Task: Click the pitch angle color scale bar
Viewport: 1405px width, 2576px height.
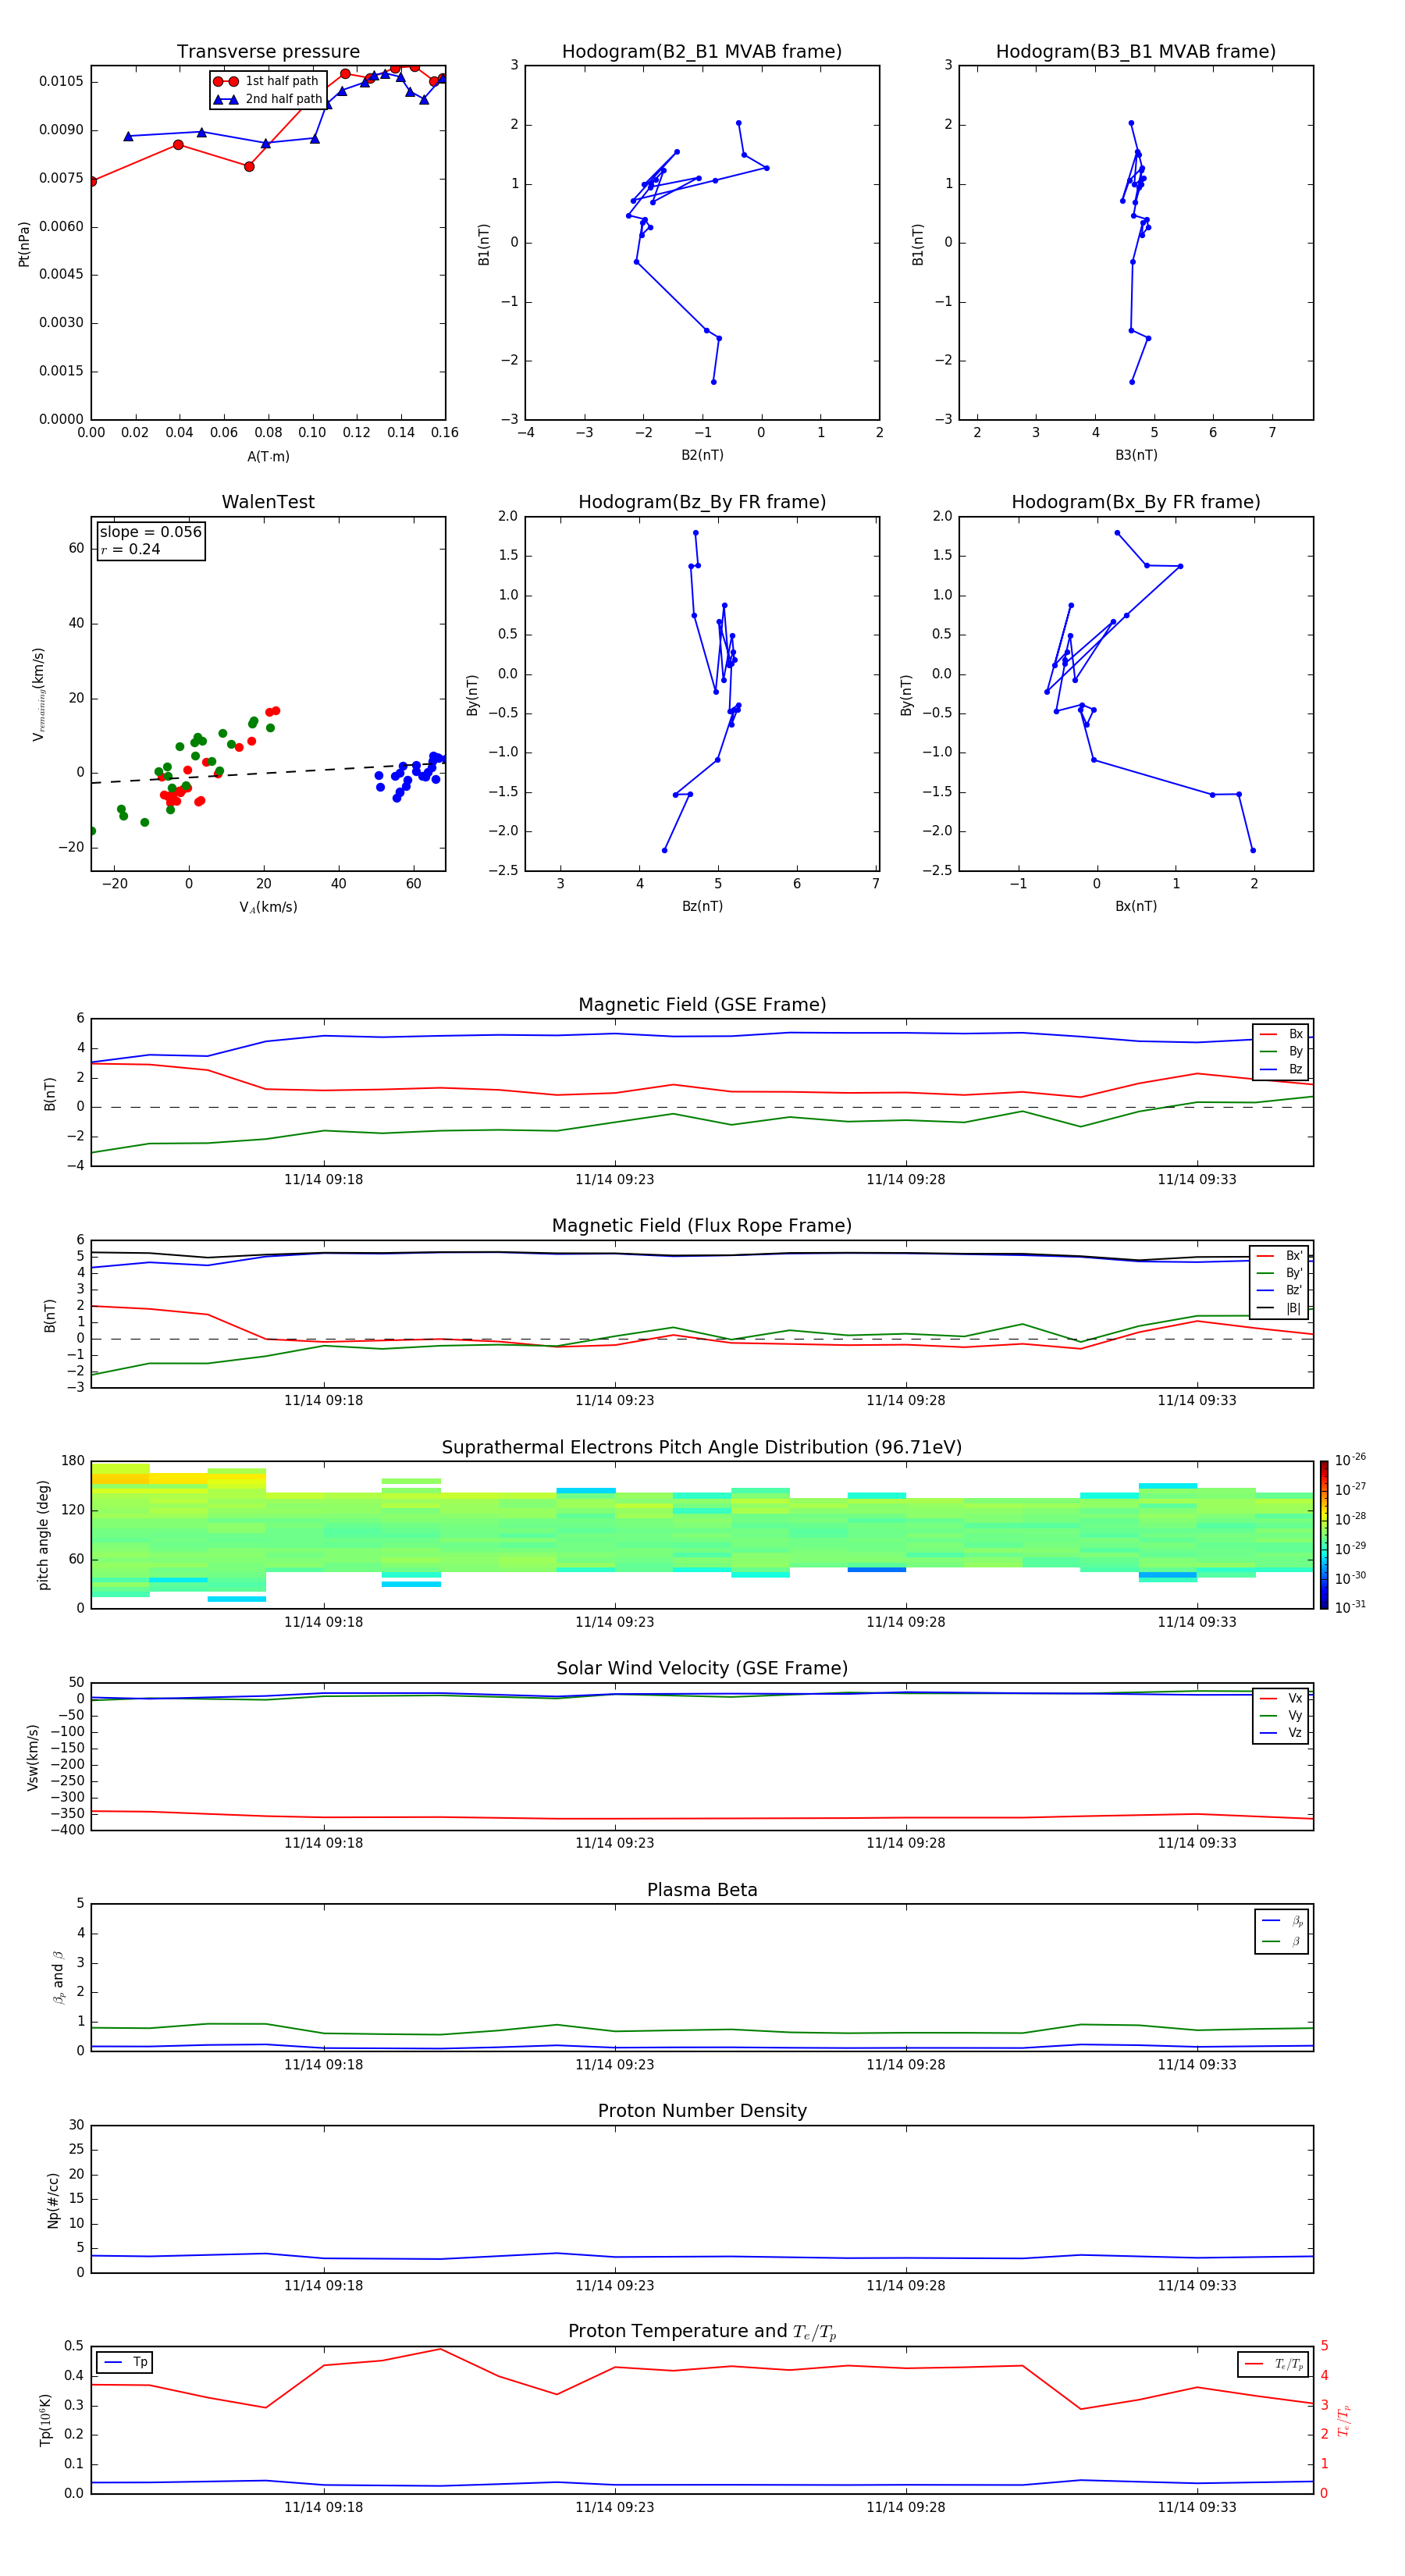Action: (x=1324, y=1534)
